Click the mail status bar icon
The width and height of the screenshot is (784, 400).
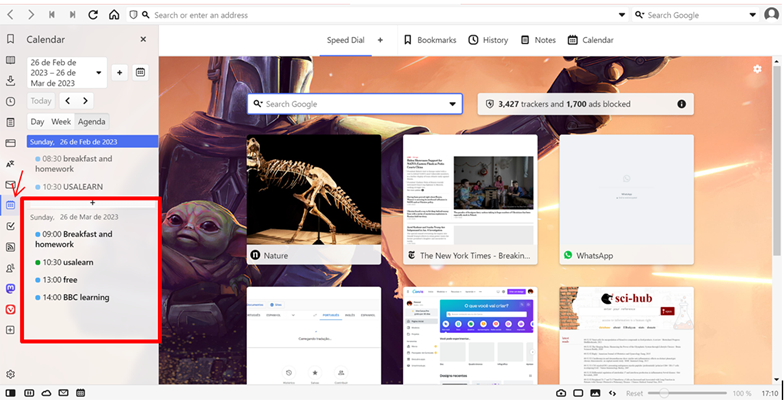coord(64,392)
